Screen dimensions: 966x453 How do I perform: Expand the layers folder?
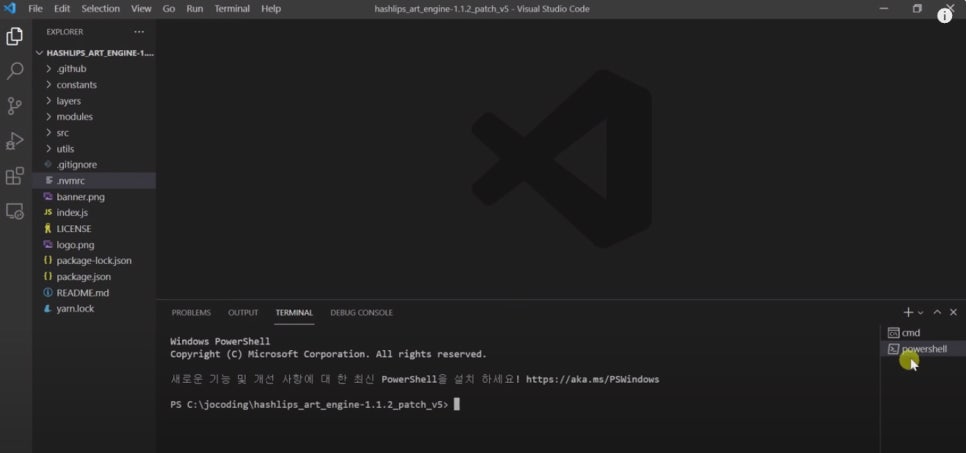(94, 101)
